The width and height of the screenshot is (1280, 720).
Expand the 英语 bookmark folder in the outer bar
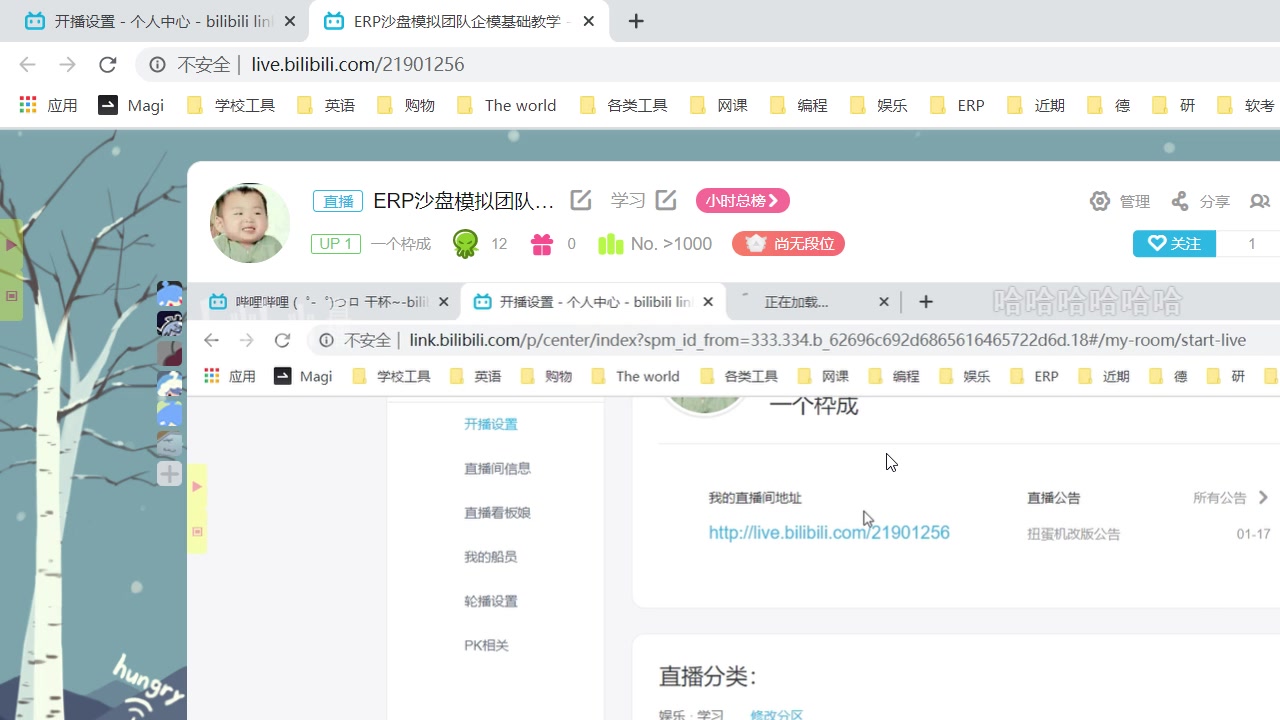pyautogui.click(x=326, y=105)
